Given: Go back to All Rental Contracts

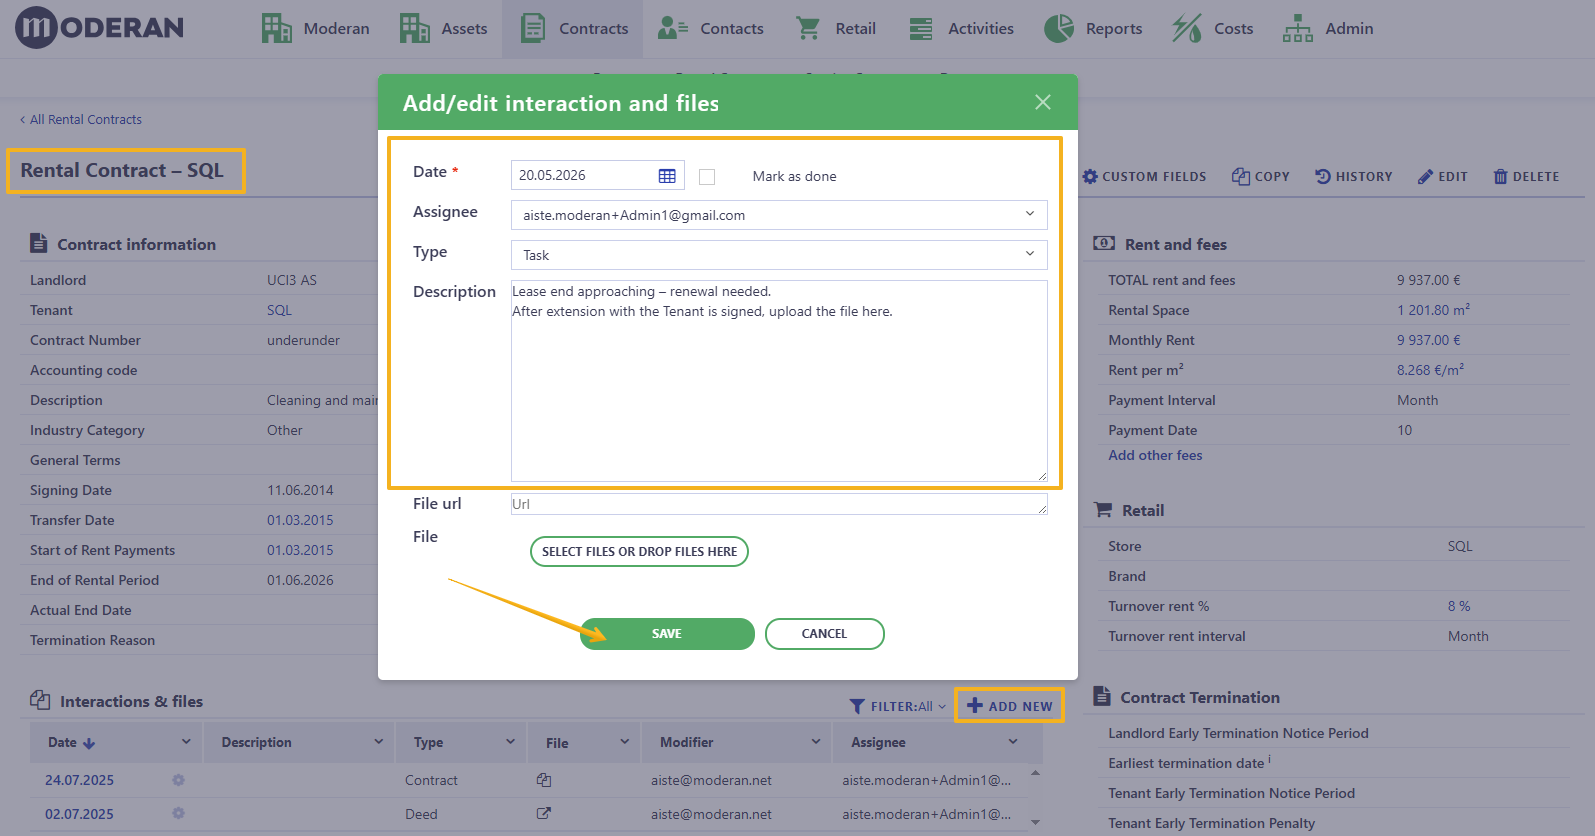Looking at the screenshot, I should 81,119.
